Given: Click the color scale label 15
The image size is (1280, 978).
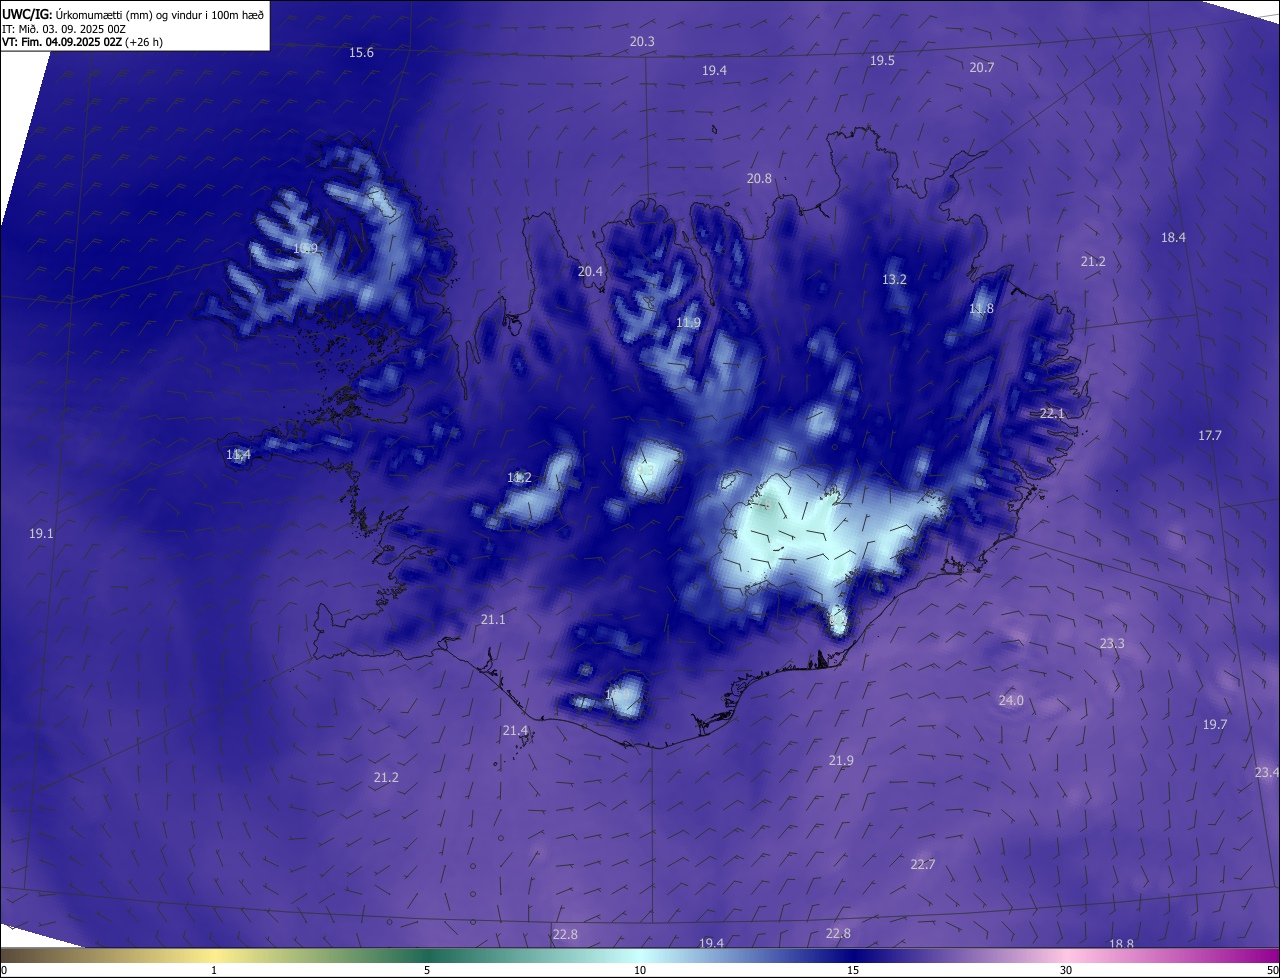Looking at the screenshot, I should 853,970.
